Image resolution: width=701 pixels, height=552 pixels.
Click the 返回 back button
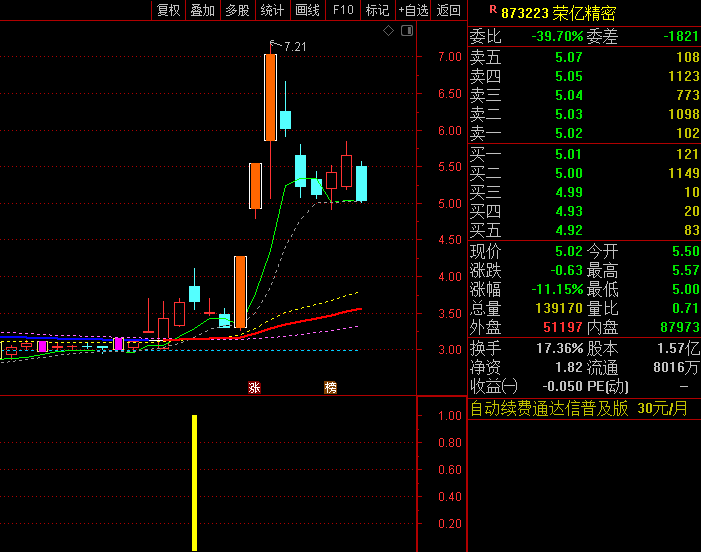coord(448,10)
